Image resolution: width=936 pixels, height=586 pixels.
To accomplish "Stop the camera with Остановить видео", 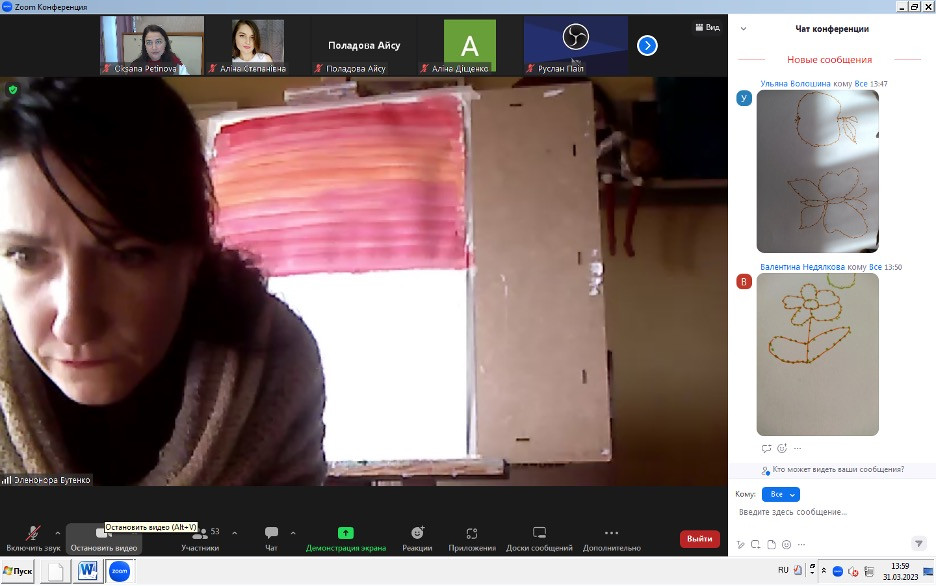I will (x=103, y=538).
